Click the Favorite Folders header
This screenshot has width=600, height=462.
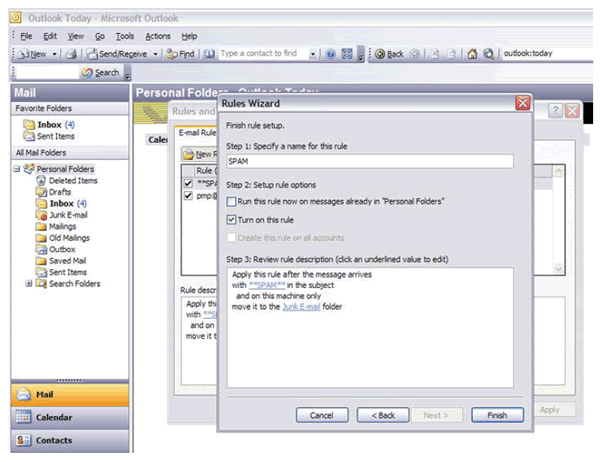(70, 108)
